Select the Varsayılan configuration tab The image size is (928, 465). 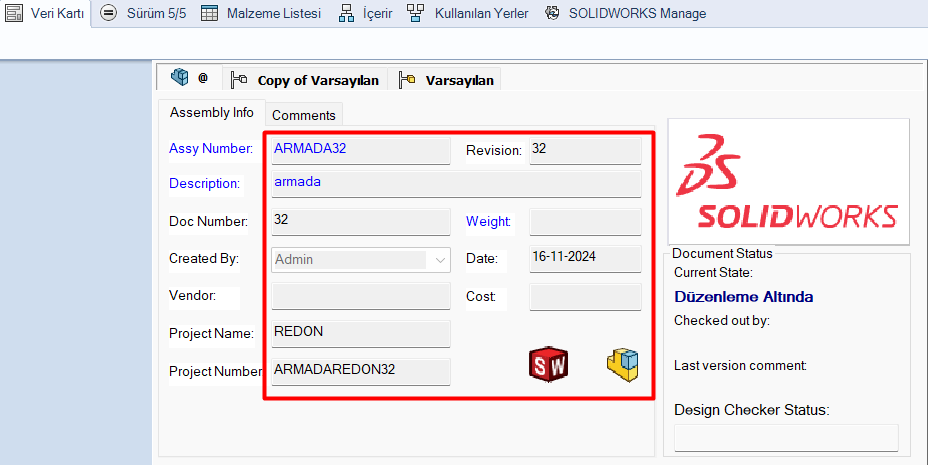pyautogui.click(x=445, y=79)
